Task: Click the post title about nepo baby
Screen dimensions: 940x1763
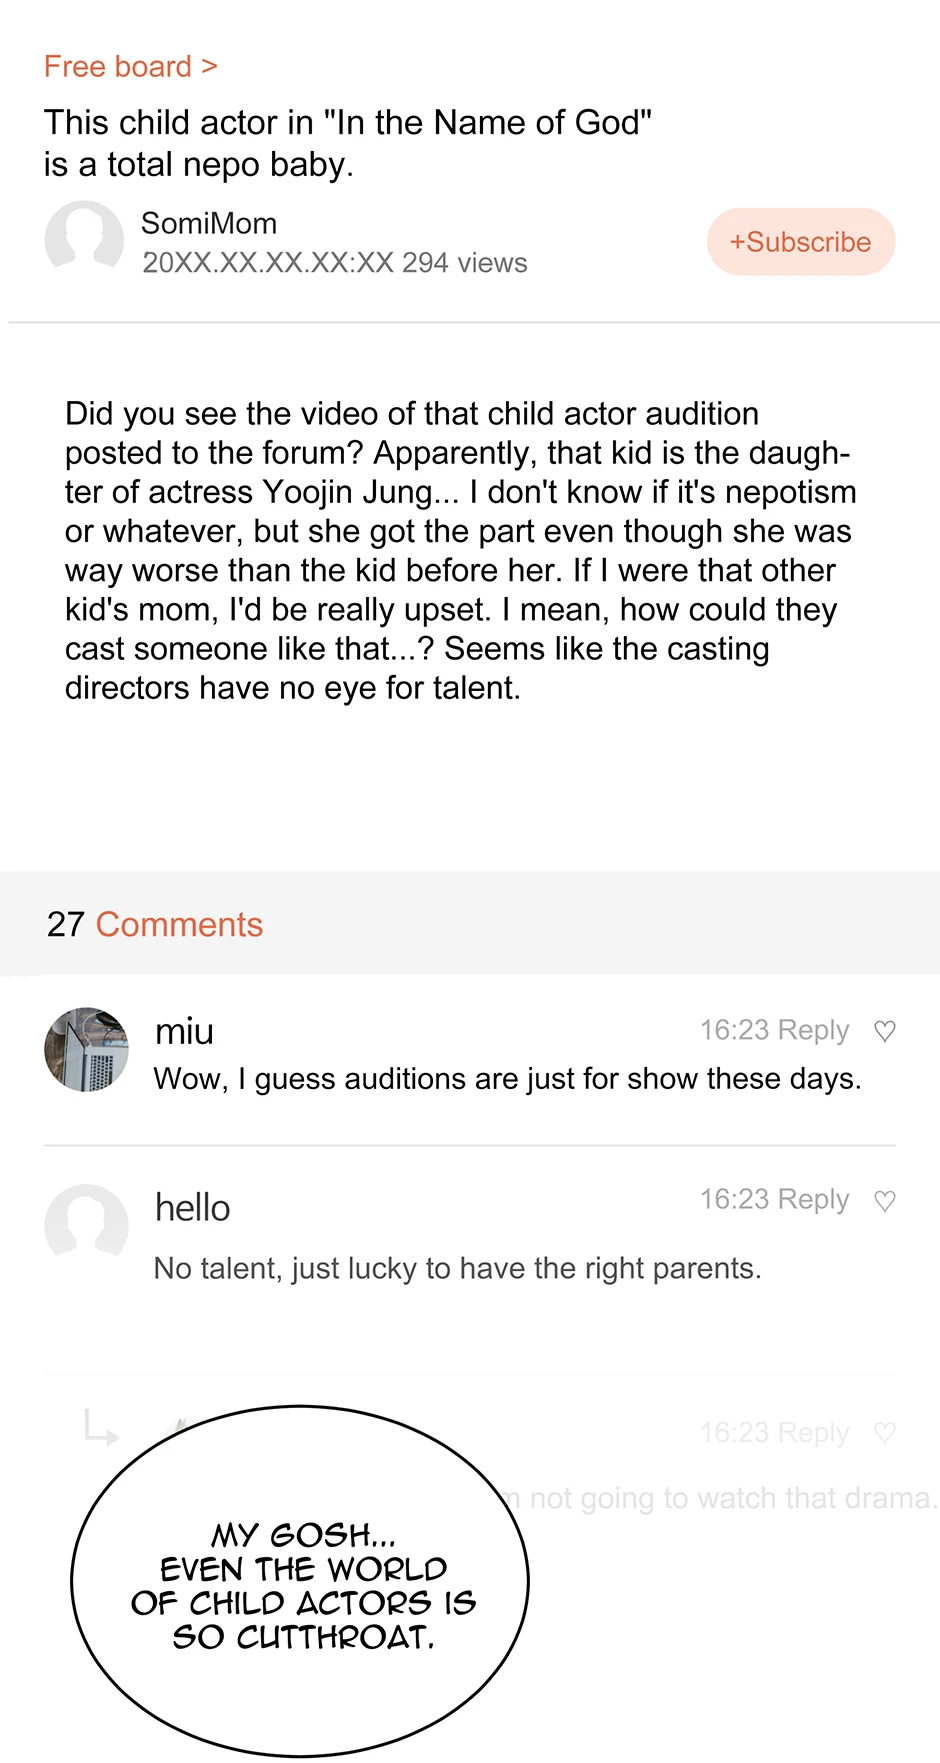Action: (x=347, y=143)
